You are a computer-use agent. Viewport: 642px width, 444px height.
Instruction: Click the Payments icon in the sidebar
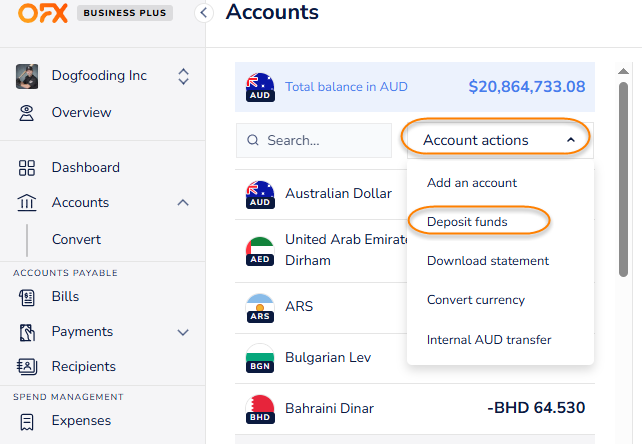coord(27,332)
